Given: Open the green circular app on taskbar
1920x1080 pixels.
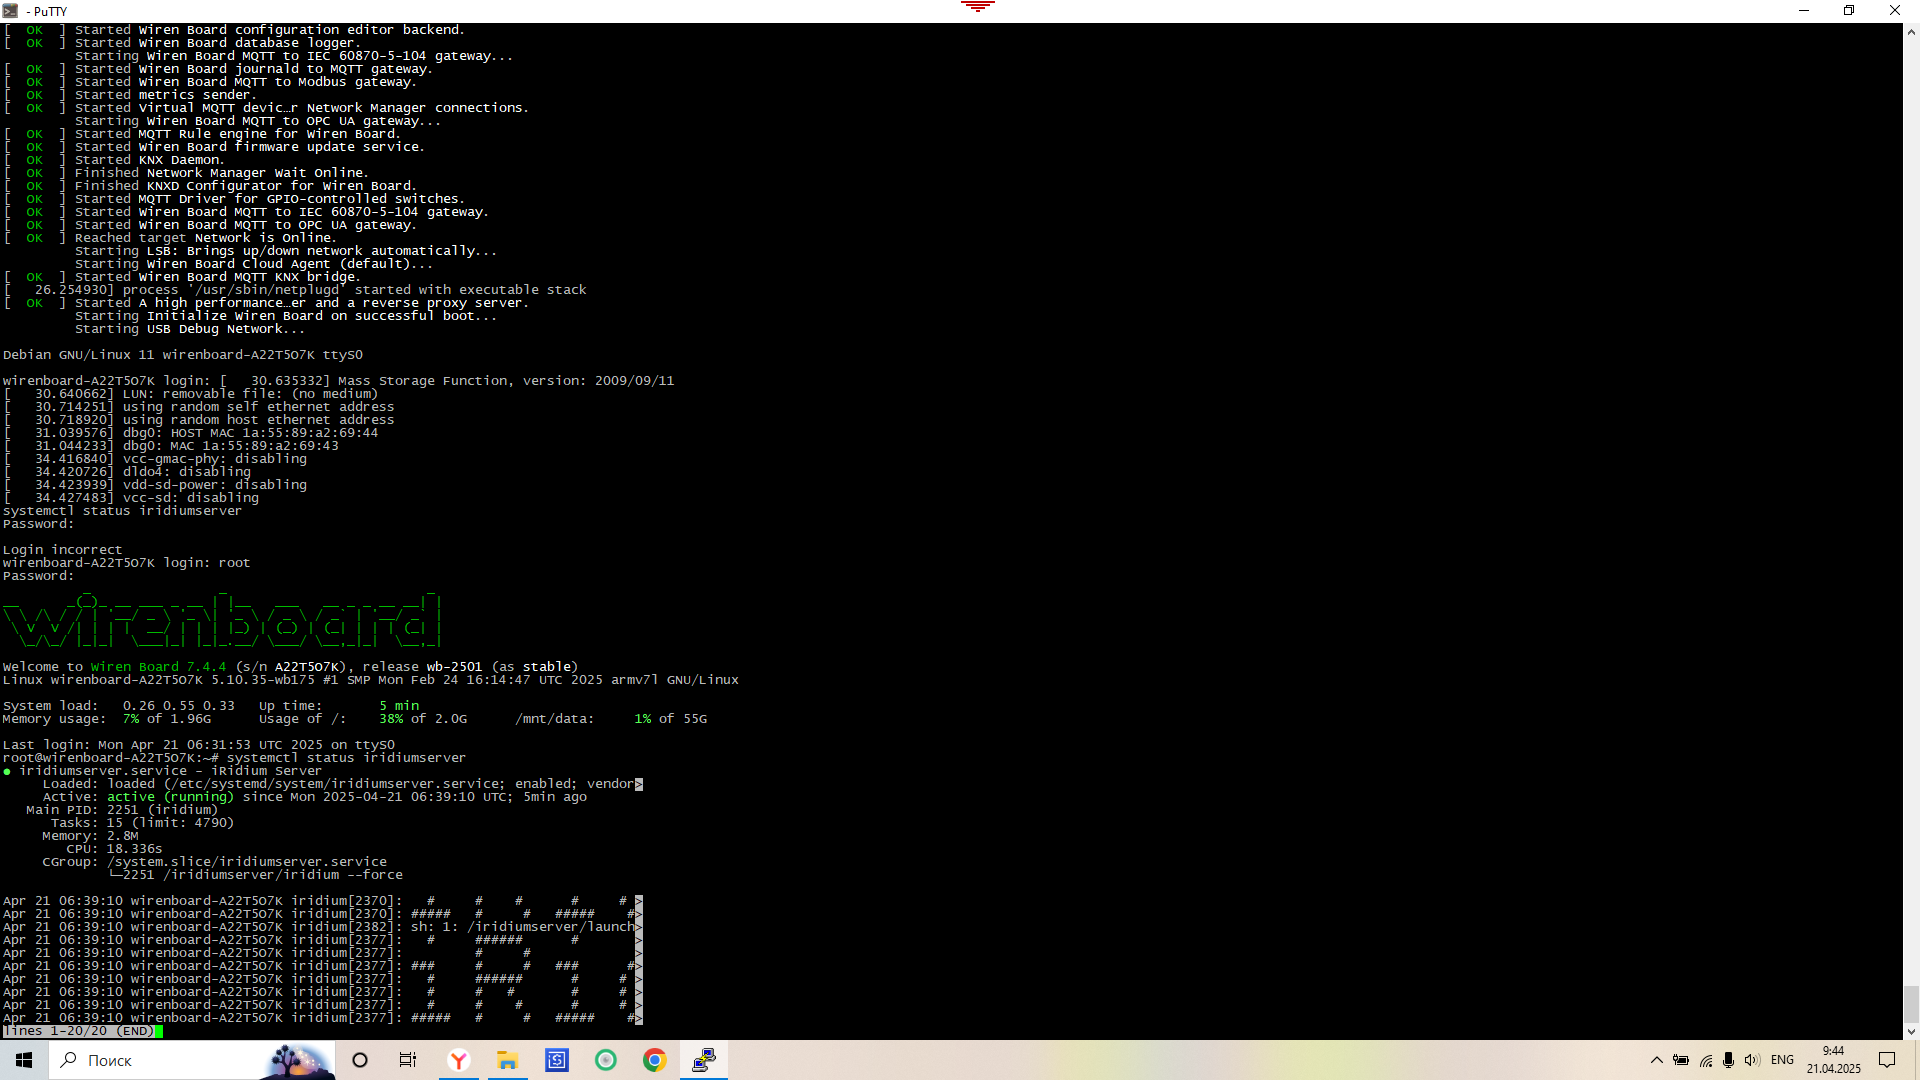Looking at the screenshot, I should point(606,1060).
